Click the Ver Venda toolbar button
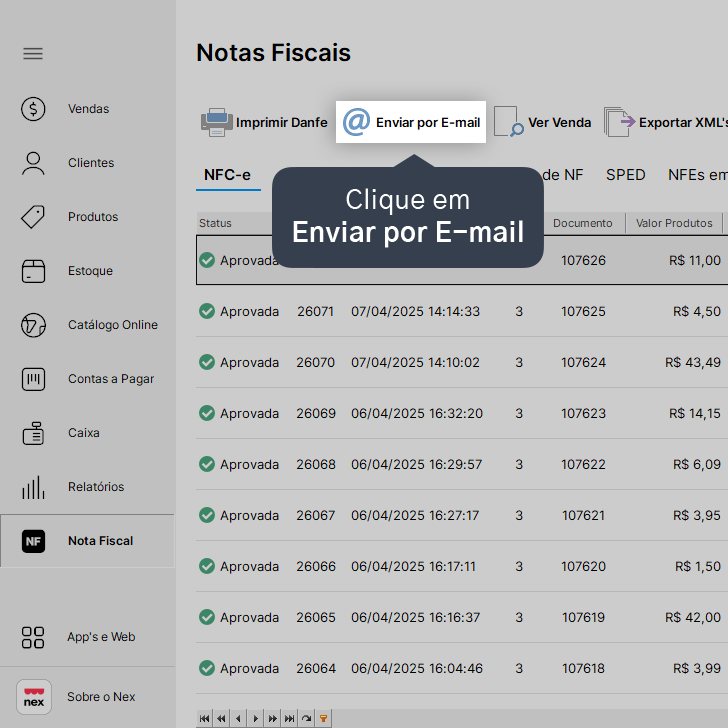Image resolution: width=728 pixels, height=728 pixels. [x=542, y=122]
